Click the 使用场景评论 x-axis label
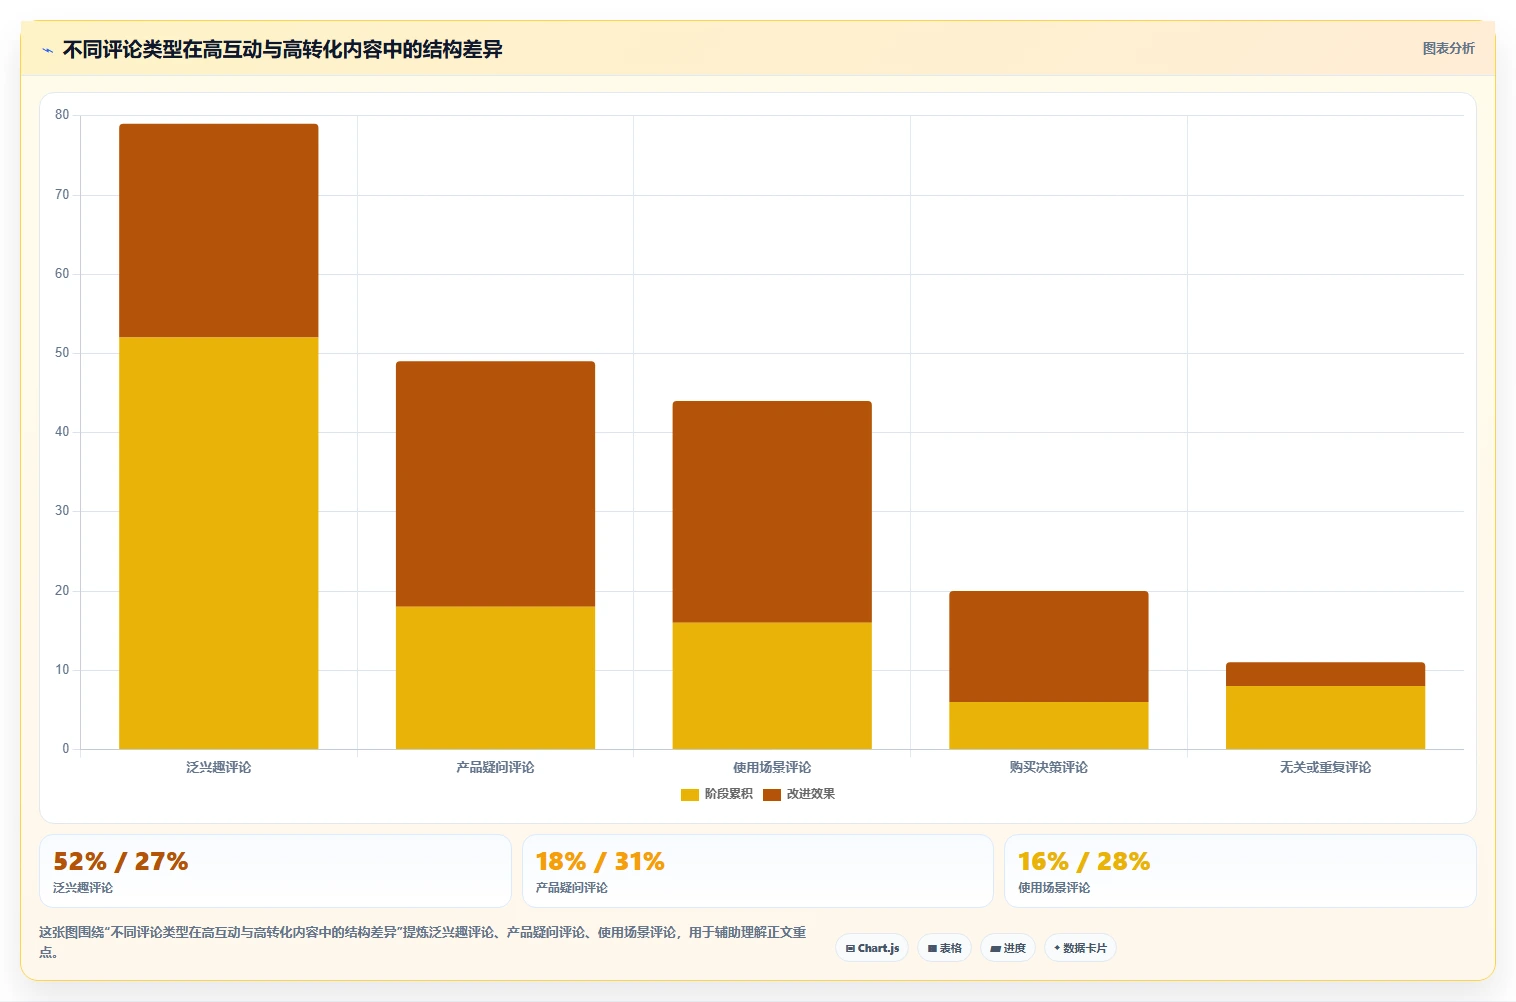 coord(772,767)
